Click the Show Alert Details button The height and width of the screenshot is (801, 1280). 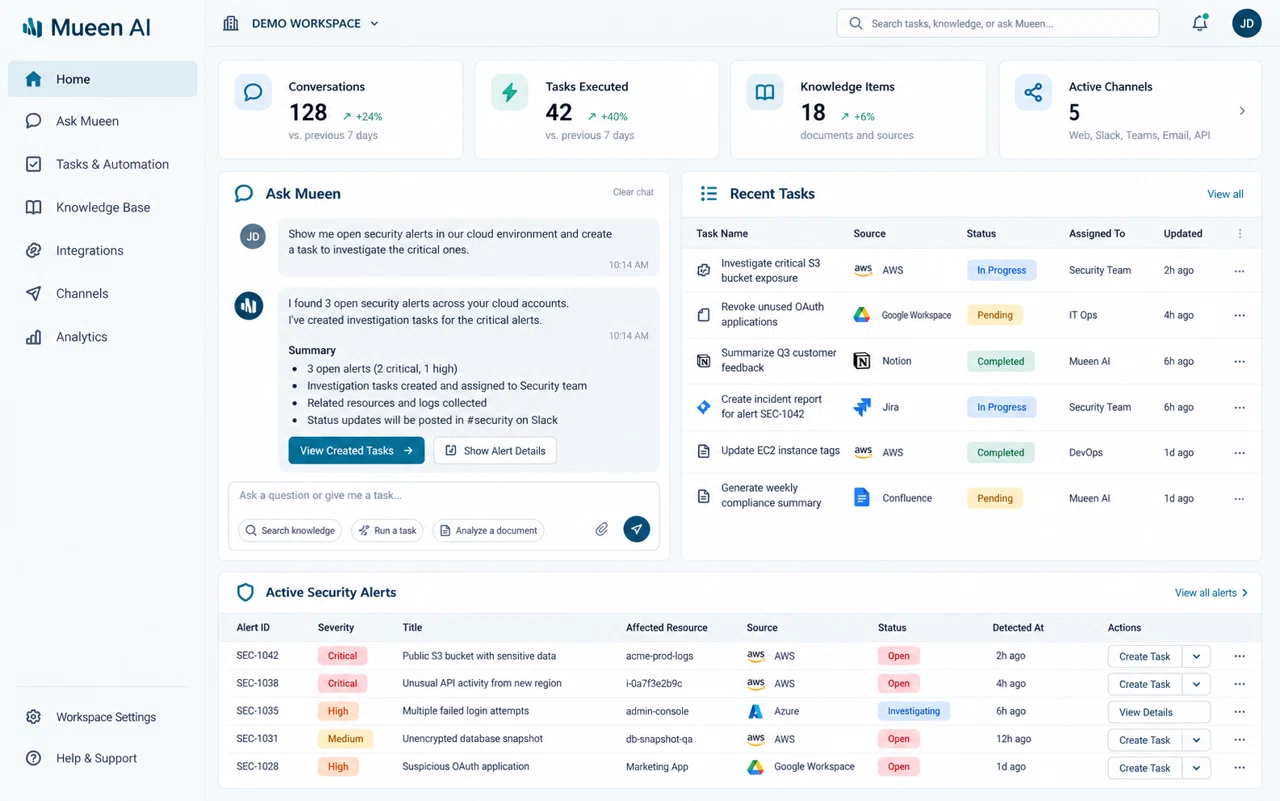pyautogui.click(x=495, y=451)
